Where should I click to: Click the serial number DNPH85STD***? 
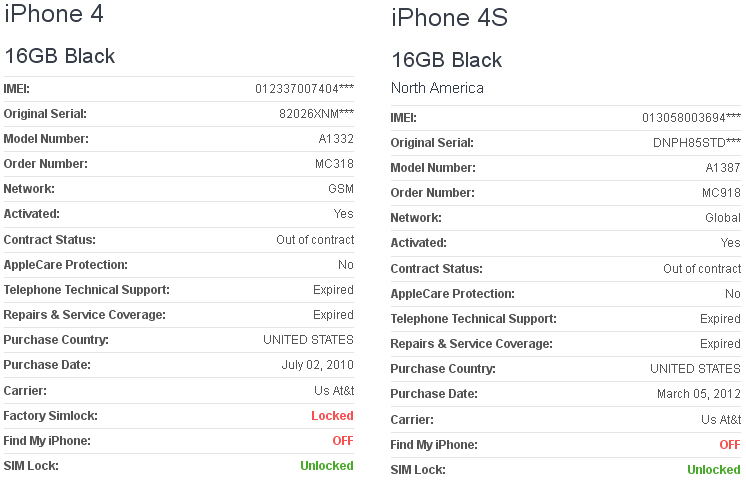click(x=697, y=143)
